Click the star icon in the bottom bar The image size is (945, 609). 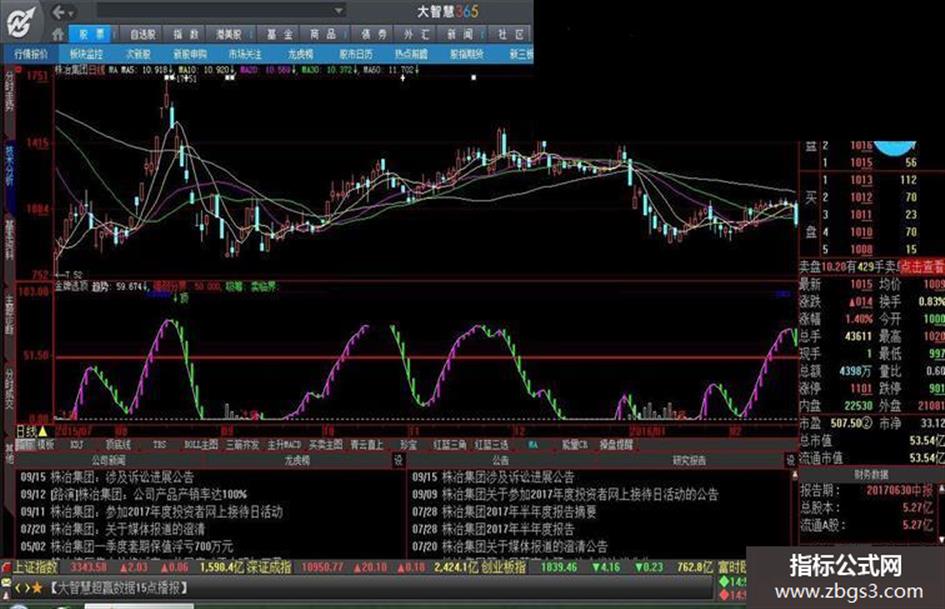(37, 587)
